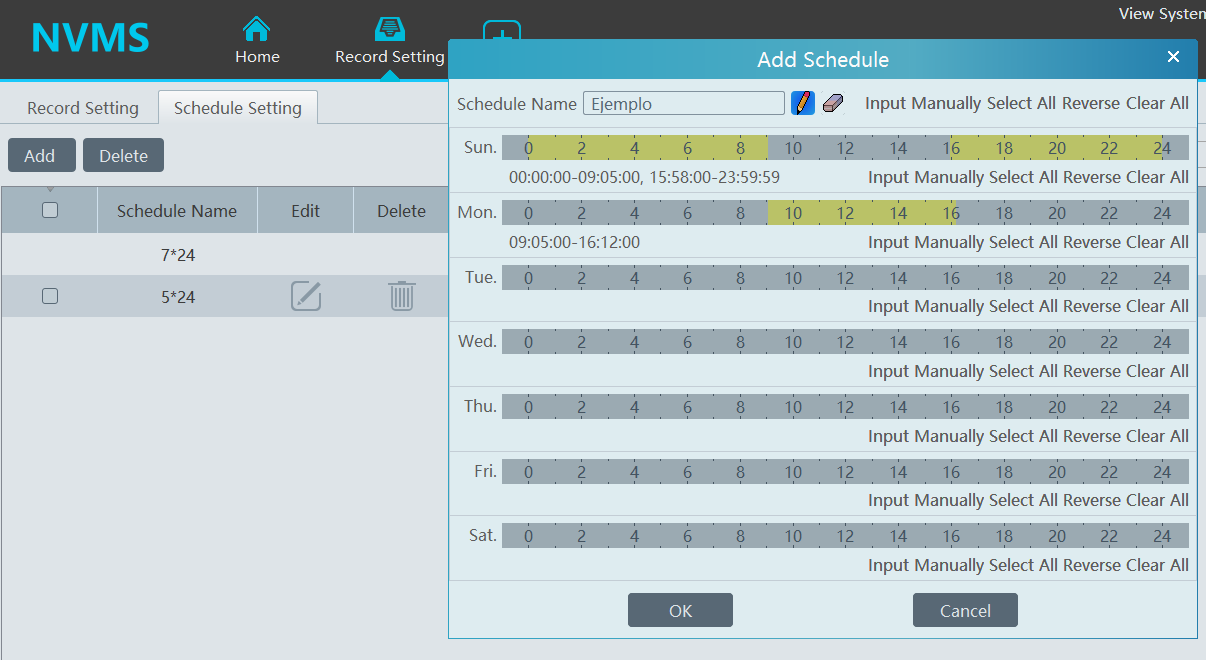Check the 5*24 schedule row checkbox

pos(50,296)
